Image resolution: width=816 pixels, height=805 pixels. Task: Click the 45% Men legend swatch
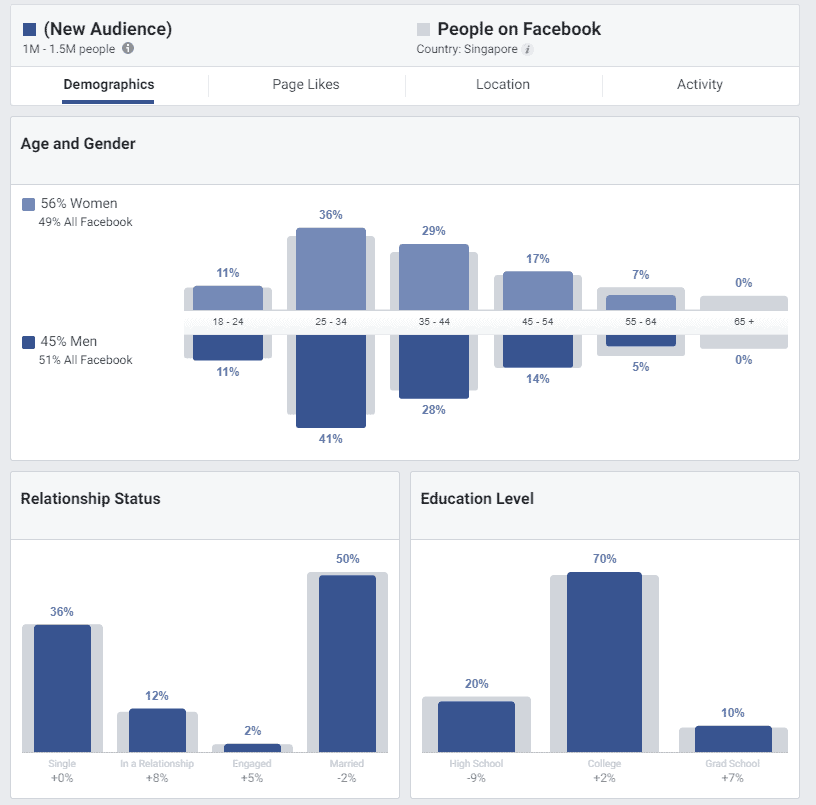pos(29,342)
